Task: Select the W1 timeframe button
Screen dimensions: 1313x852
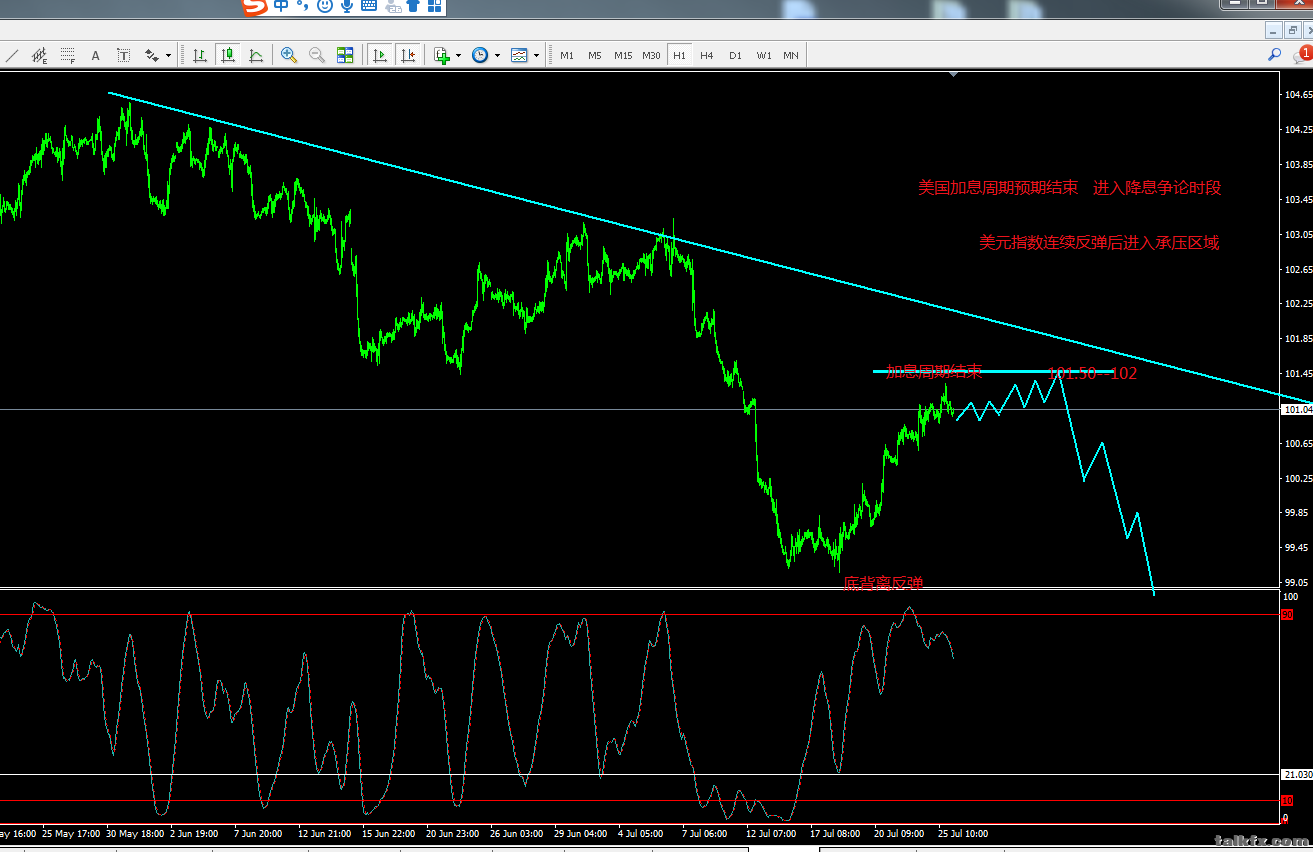Action: (764, 55)
